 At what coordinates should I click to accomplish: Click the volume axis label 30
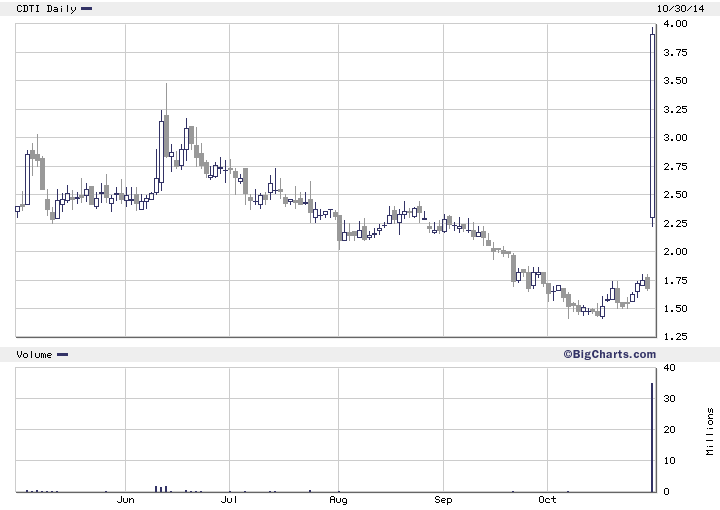669,398
